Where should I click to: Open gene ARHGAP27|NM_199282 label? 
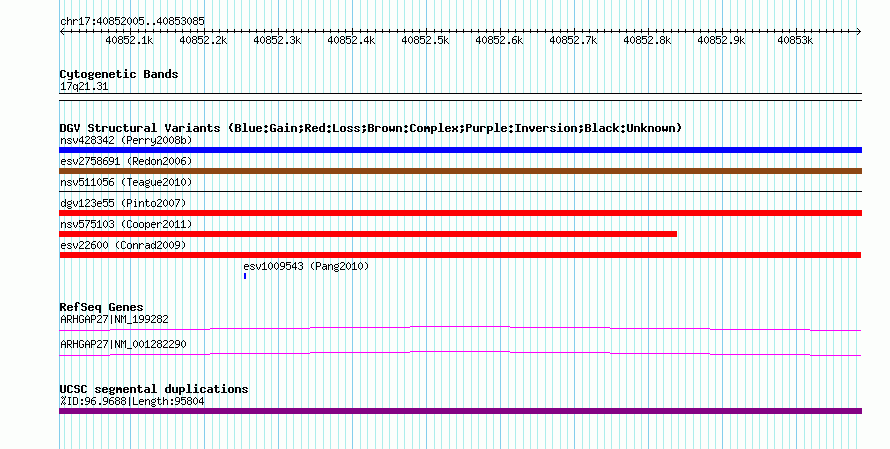114,320
